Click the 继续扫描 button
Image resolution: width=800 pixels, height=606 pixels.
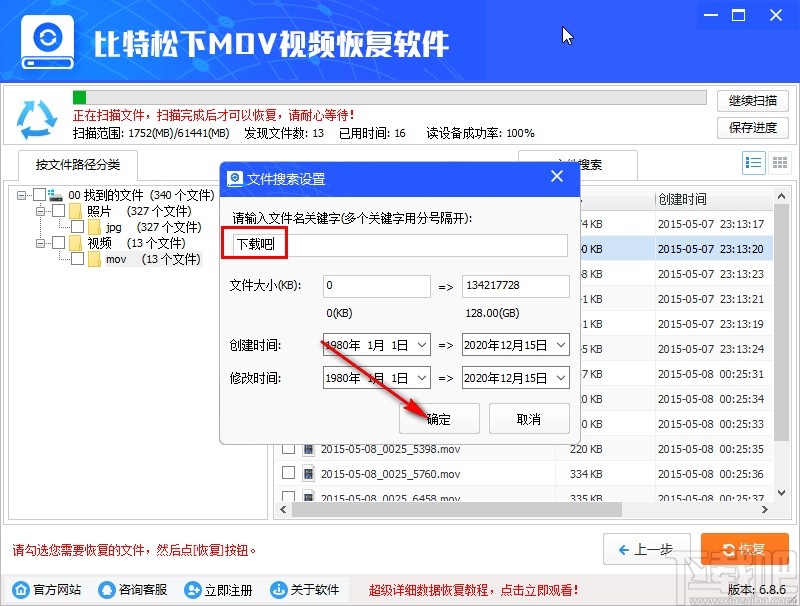[x=753, y=100]
